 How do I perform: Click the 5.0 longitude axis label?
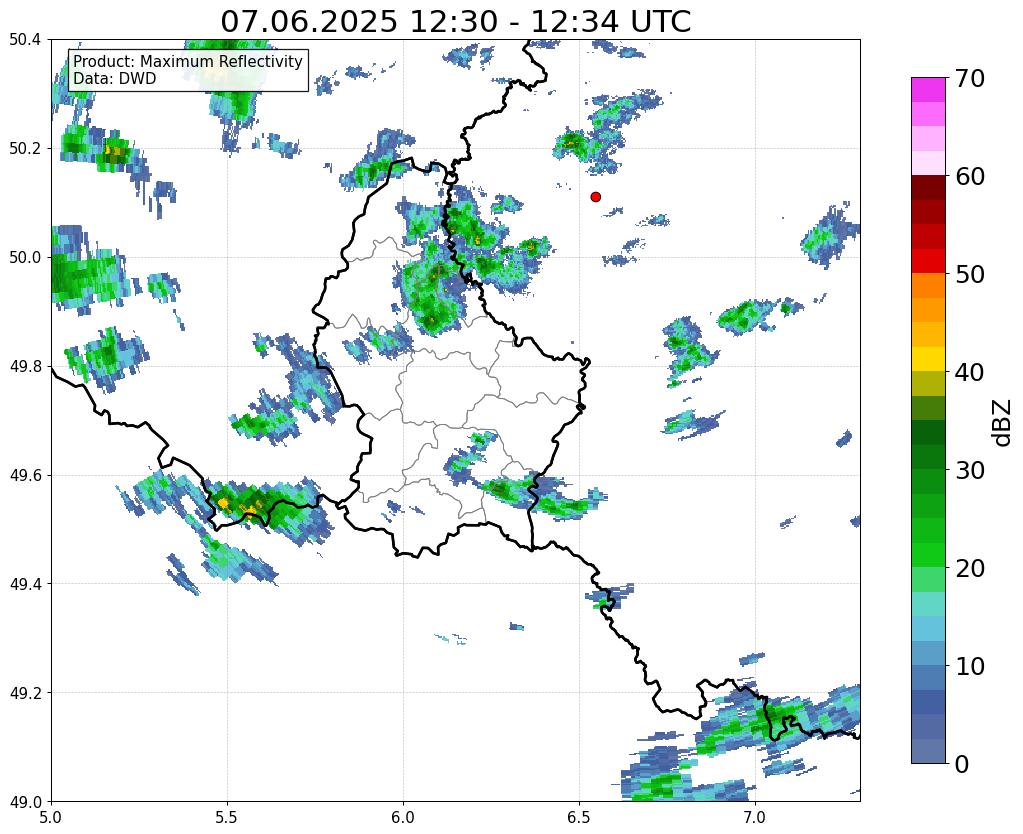pos(51,817)
